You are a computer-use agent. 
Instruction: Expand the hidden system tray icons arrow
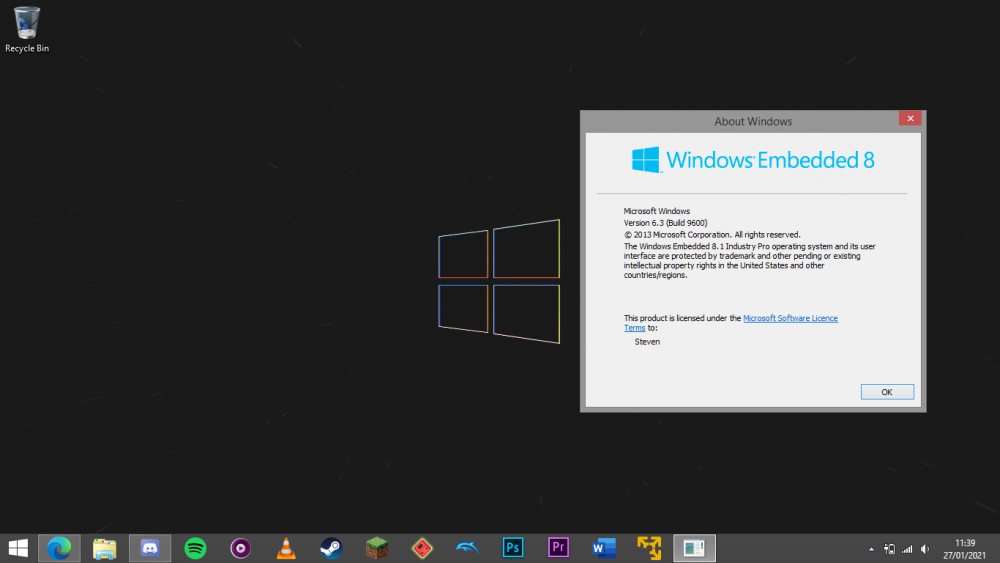point(871,549)
